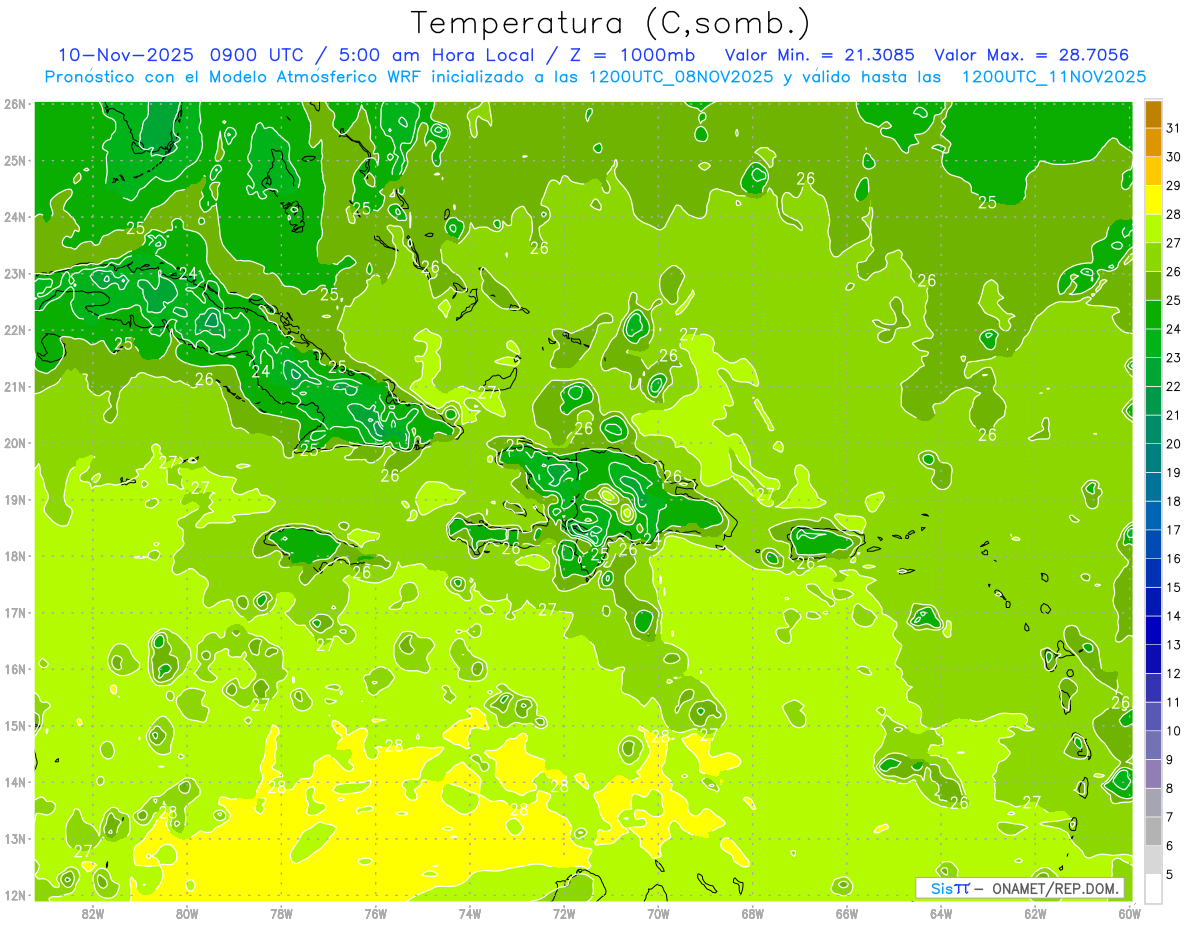The width and height of the screenshot is (1200, 927).
Task: Click the 25N latitude axis label
Action: click(14, 160)
